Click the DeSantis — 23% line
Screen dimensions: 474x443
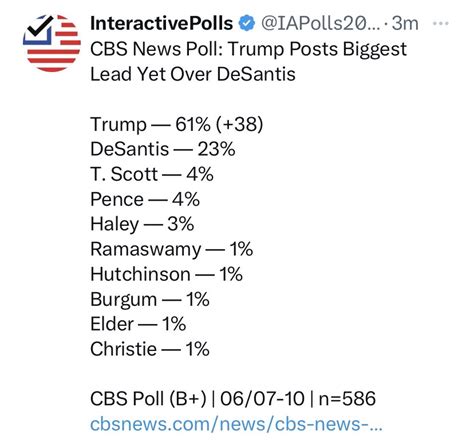click(x=163, y=149)
